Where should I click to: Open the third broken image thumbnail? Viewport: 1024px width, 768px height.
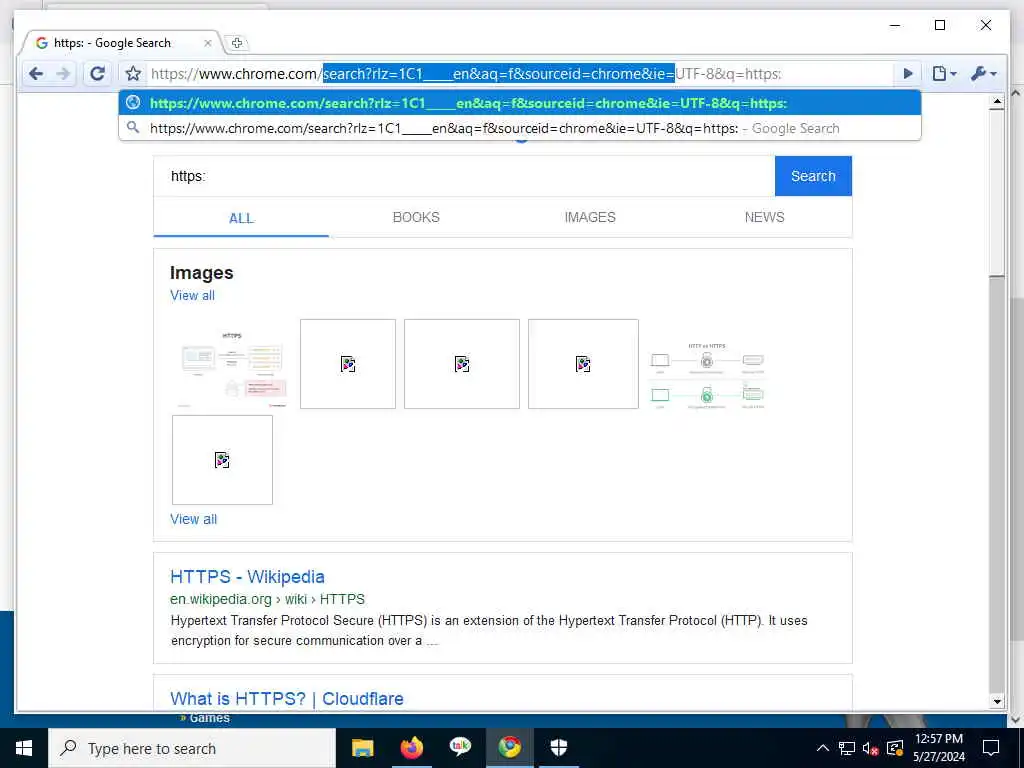coord(462,364)
